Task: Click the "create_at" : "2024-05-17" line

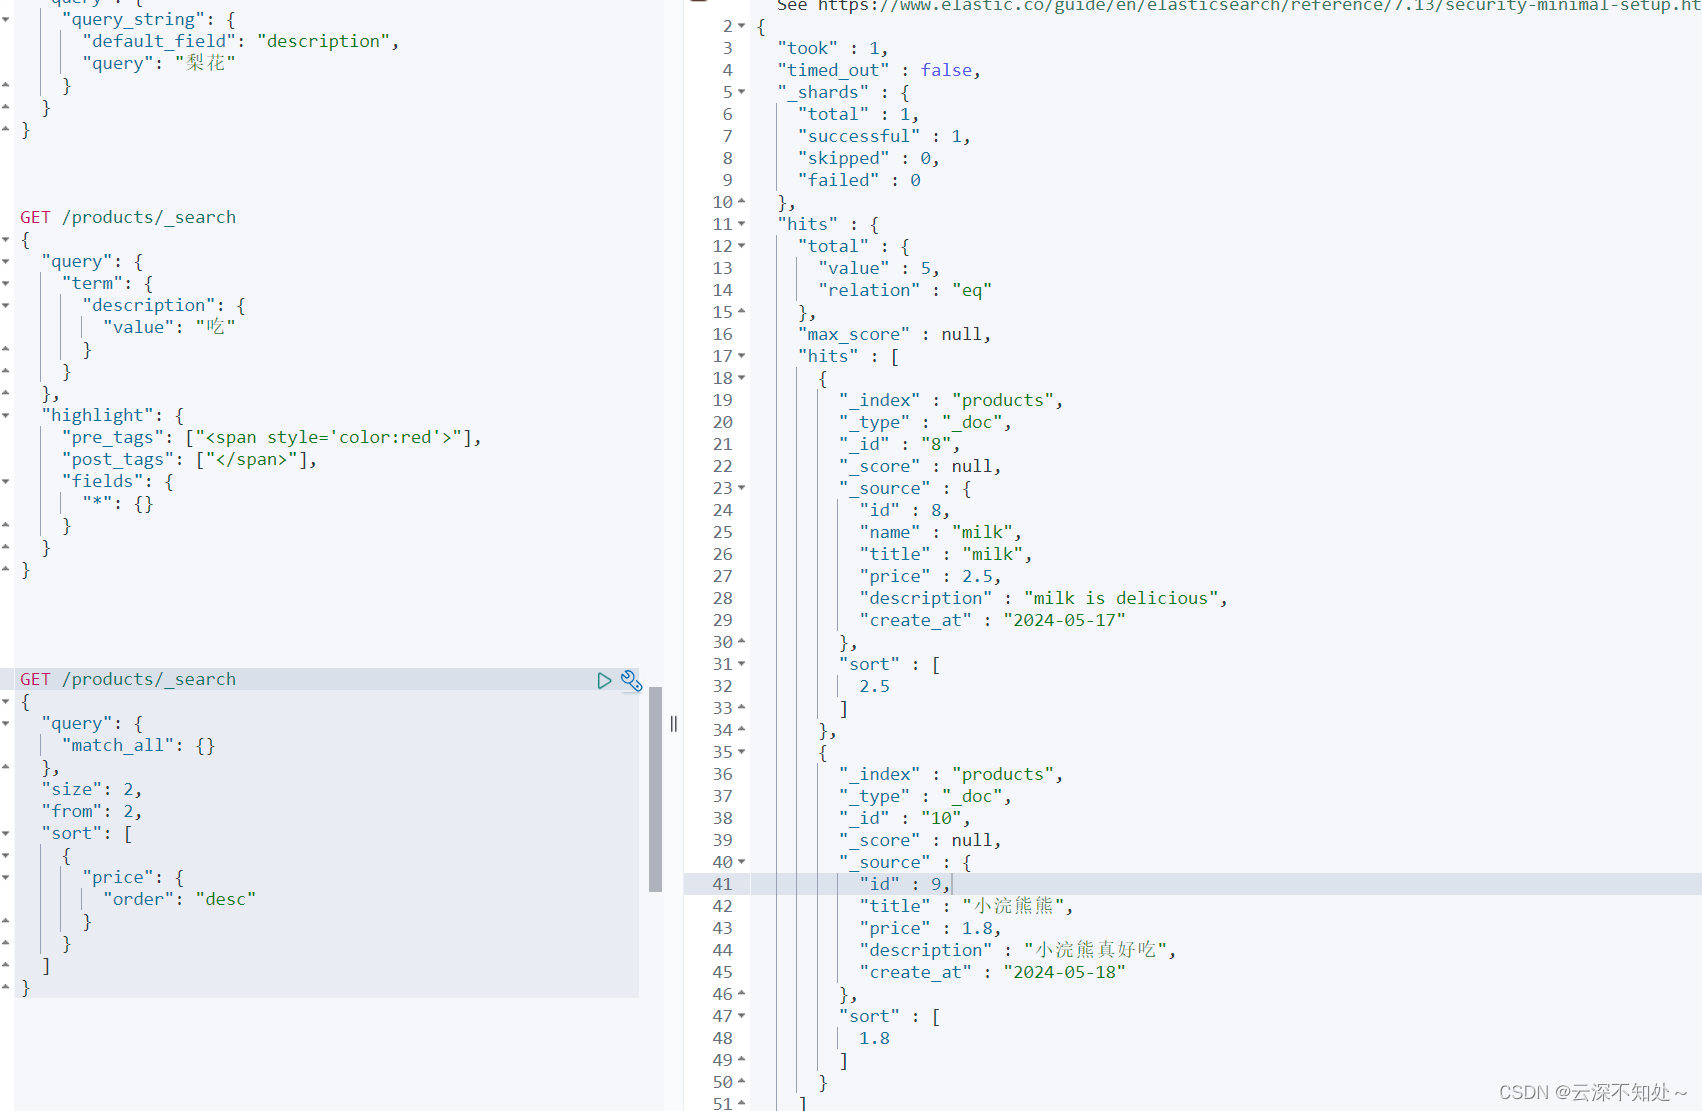Action: tap(992, 620)
